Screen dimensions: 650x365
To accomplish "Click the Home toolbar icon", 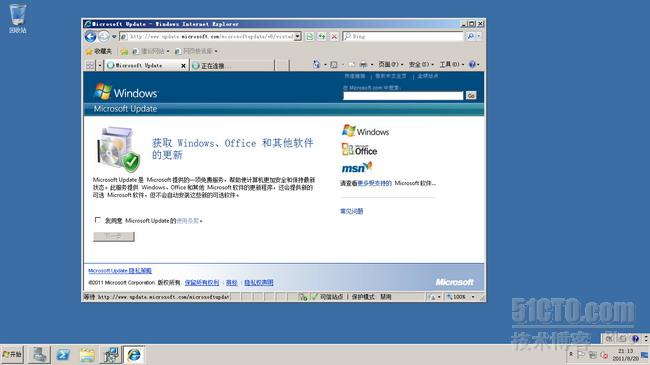I will (316, 64).
